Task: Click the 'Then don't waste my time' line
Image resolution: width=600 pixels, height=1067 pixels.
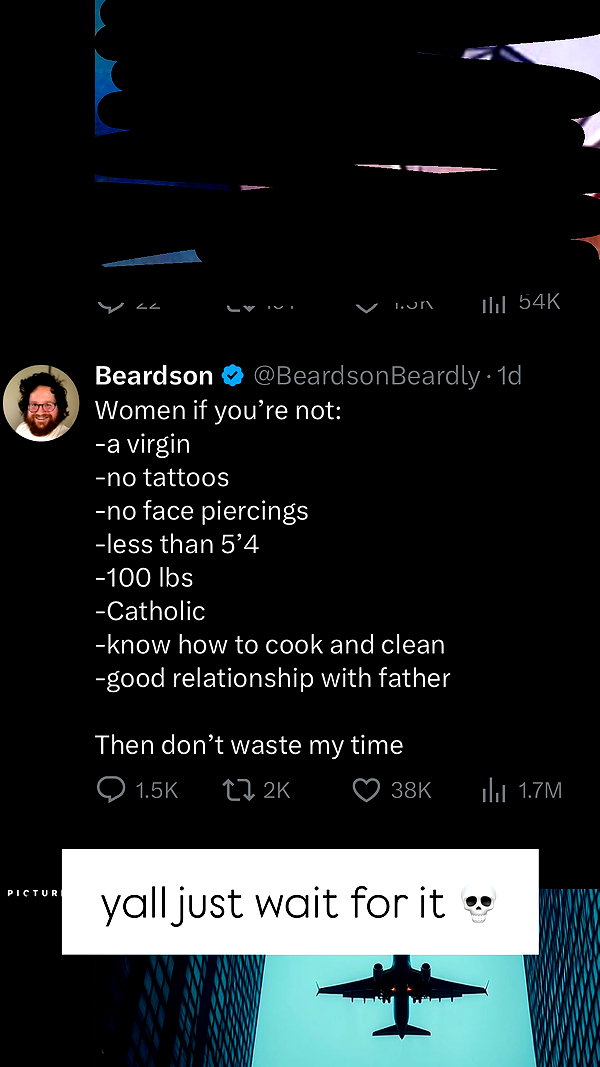Action: pyautogui.click(x=249, y=745)
